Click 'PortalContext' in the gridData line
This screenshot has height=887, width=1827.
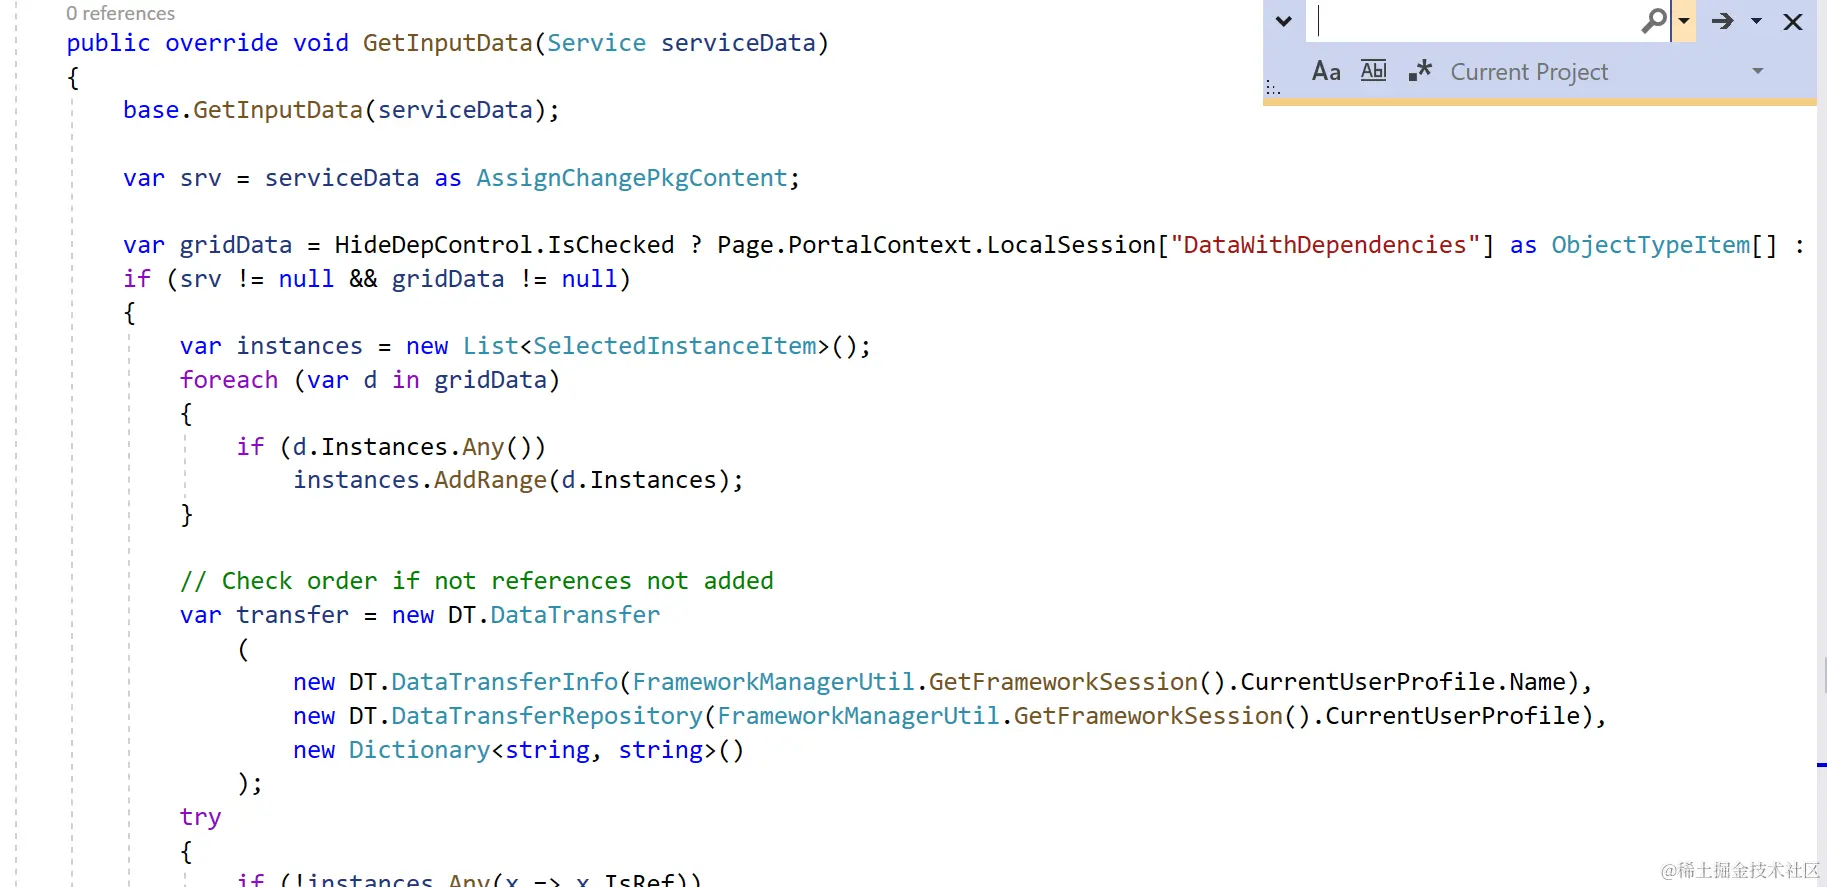coord(880,245)
